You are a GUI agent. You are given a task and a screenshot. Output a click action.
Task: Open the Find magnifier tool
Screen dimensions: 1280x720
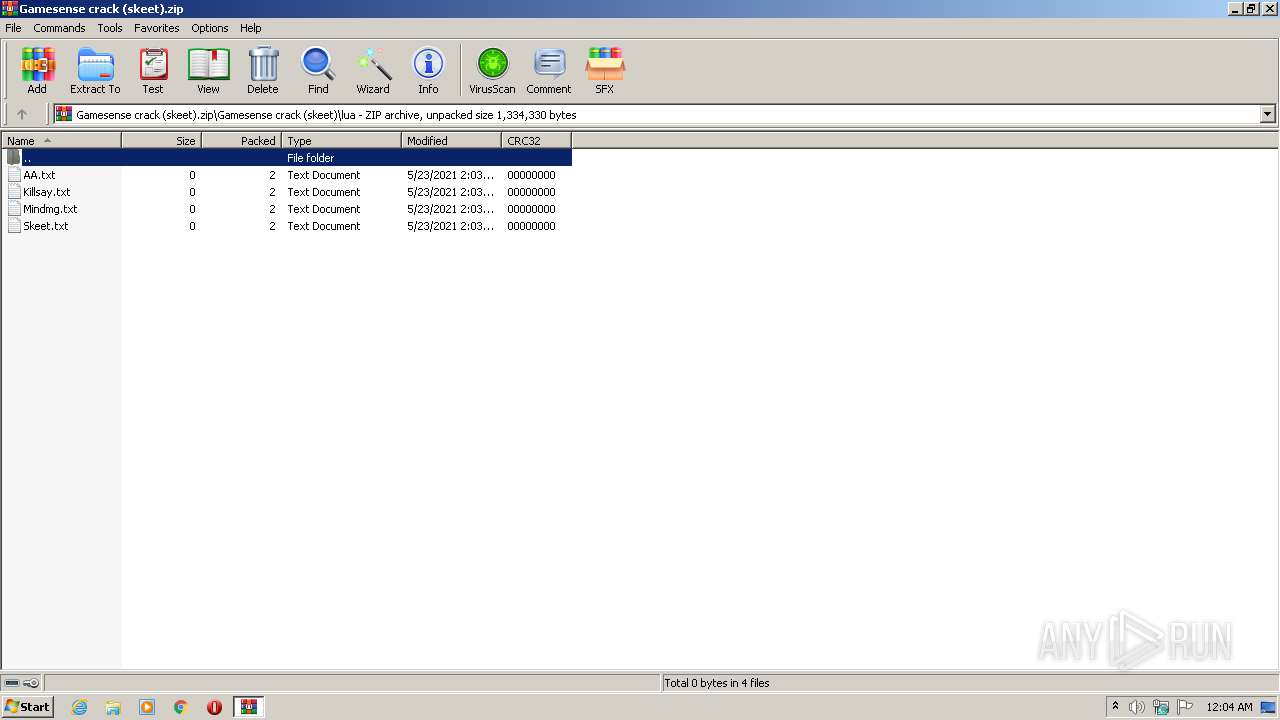(318, 70)
